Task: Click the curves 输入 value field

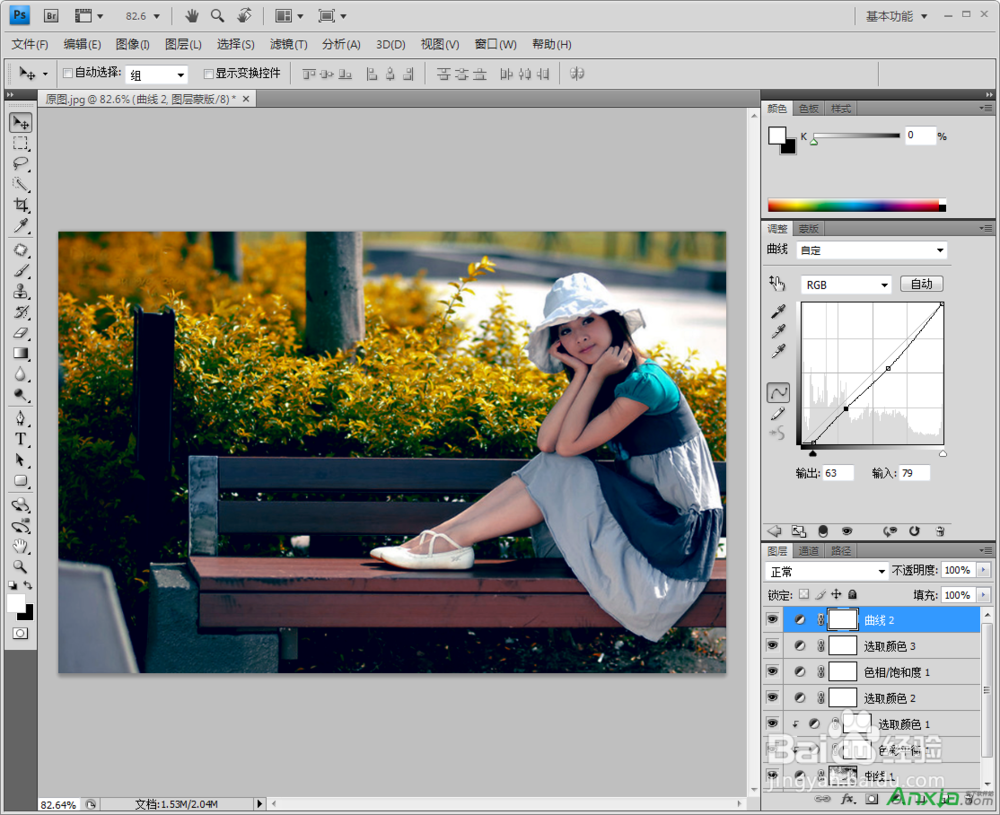Action: (x=915, y=473)
